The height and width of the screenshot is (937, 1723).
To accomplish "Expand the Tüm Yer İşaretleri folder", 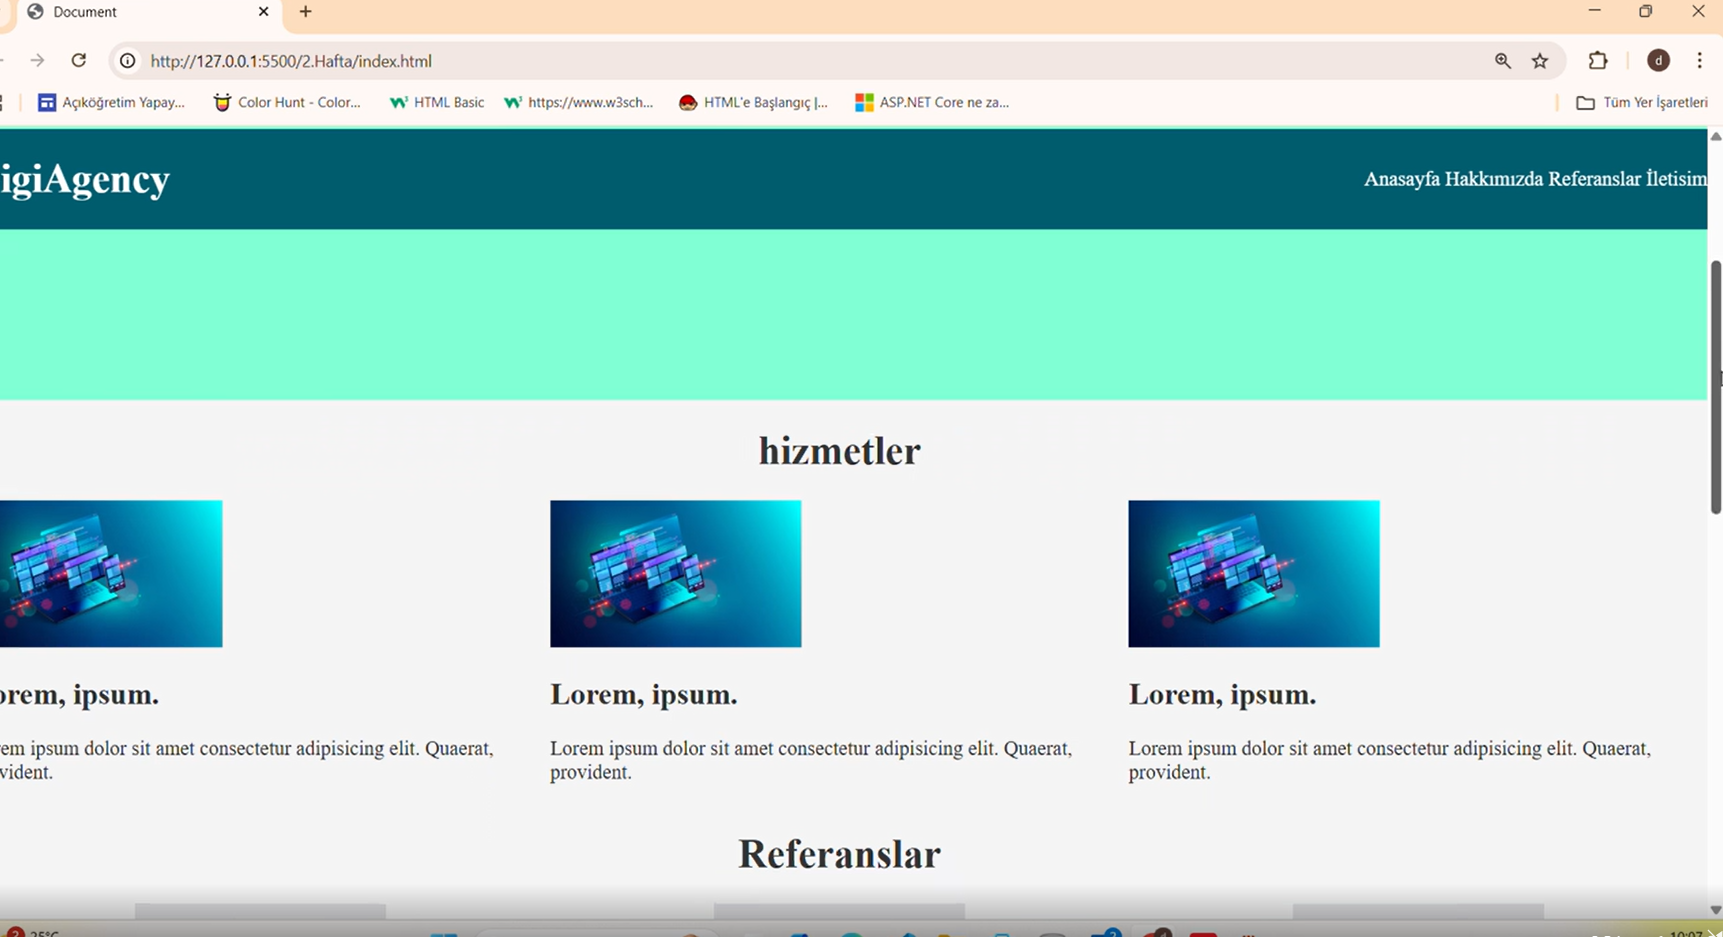I will (1642, 102).
